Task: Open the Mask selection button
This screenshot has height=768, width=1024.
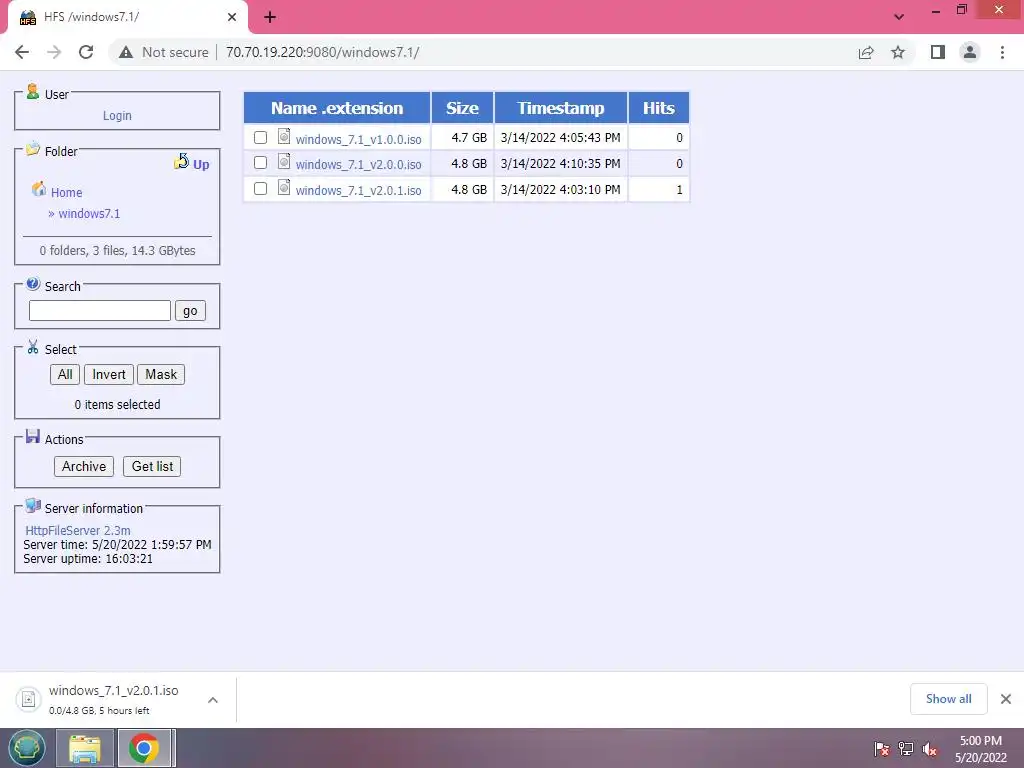Action: tap(161, 374)
